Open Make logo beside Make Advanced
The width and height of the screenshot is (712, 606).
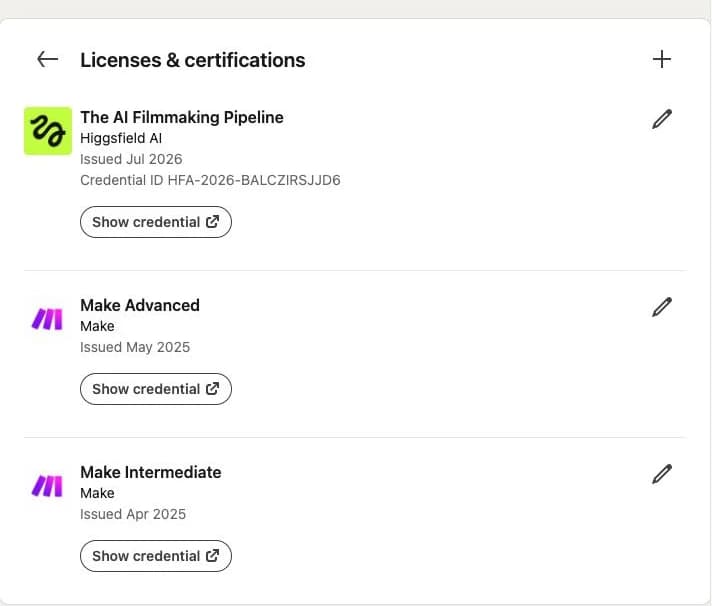coord(47,319)
